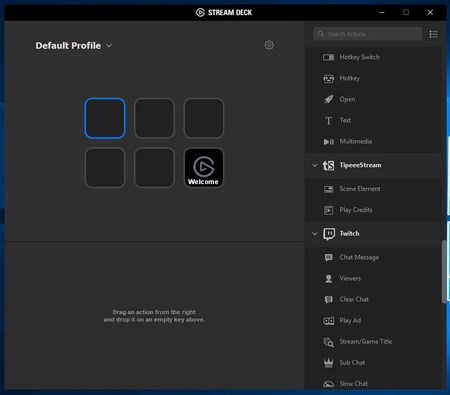Image resolution: width=450 pixels, height=395 pixels.
Task: Choose the Play Ad action
Action: coord(372,320)
